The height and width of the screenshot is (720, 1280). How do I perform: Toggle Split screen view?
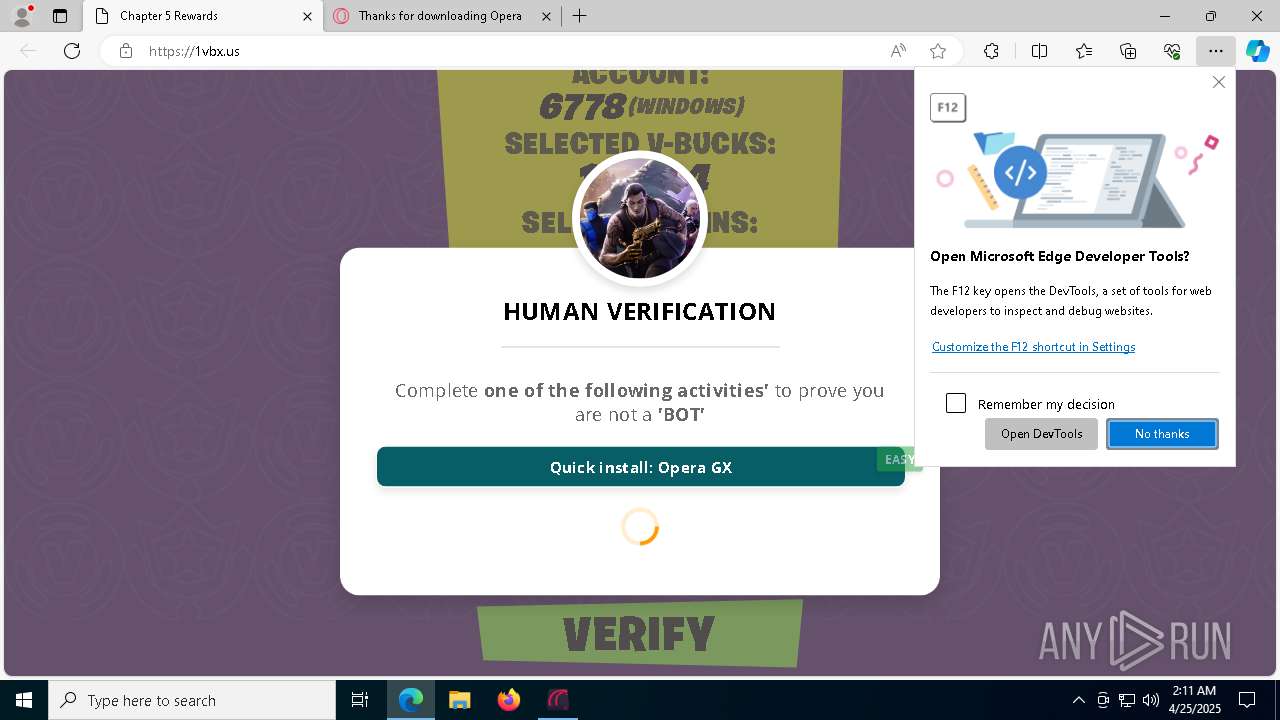point(1039,51)
